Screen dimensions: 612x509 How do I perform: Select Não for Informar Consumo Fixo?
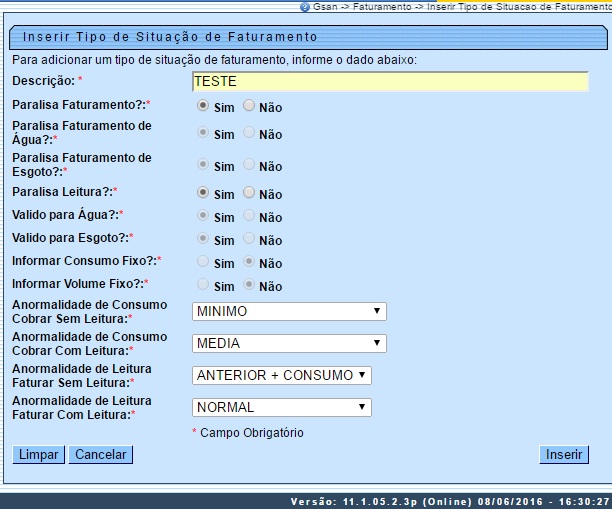249,262
